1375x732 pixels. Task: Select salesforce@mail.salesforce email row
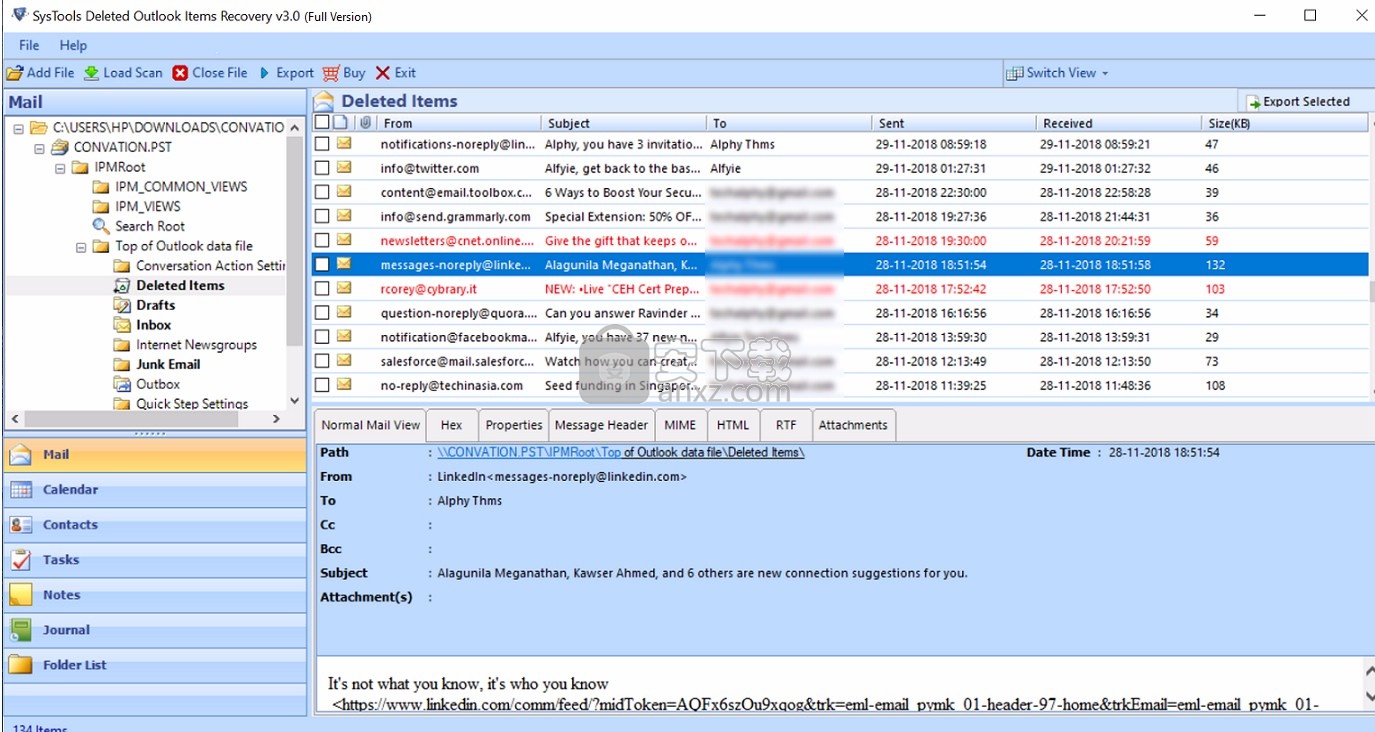(x=840, y=361)
